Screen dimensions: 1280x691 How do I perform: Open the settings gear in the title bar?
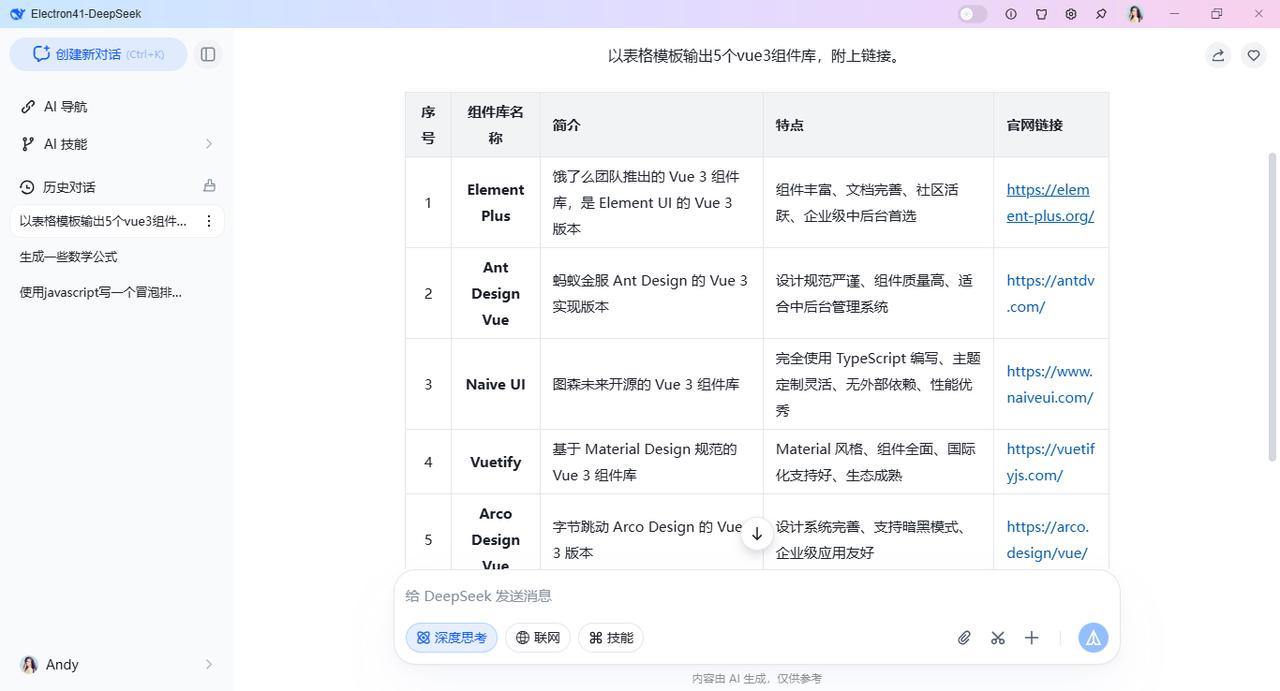coord(1071,14)
